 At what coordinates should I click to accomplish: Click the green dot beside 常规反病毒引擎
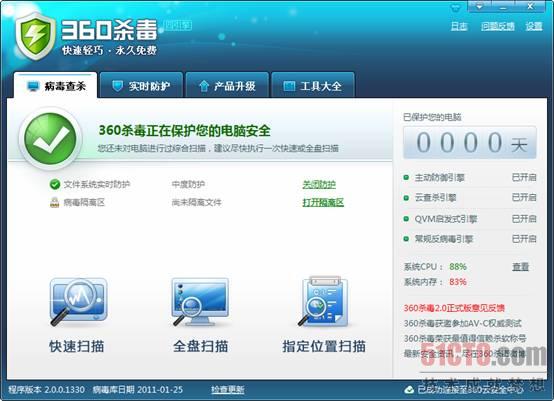(x=406, y=239)
